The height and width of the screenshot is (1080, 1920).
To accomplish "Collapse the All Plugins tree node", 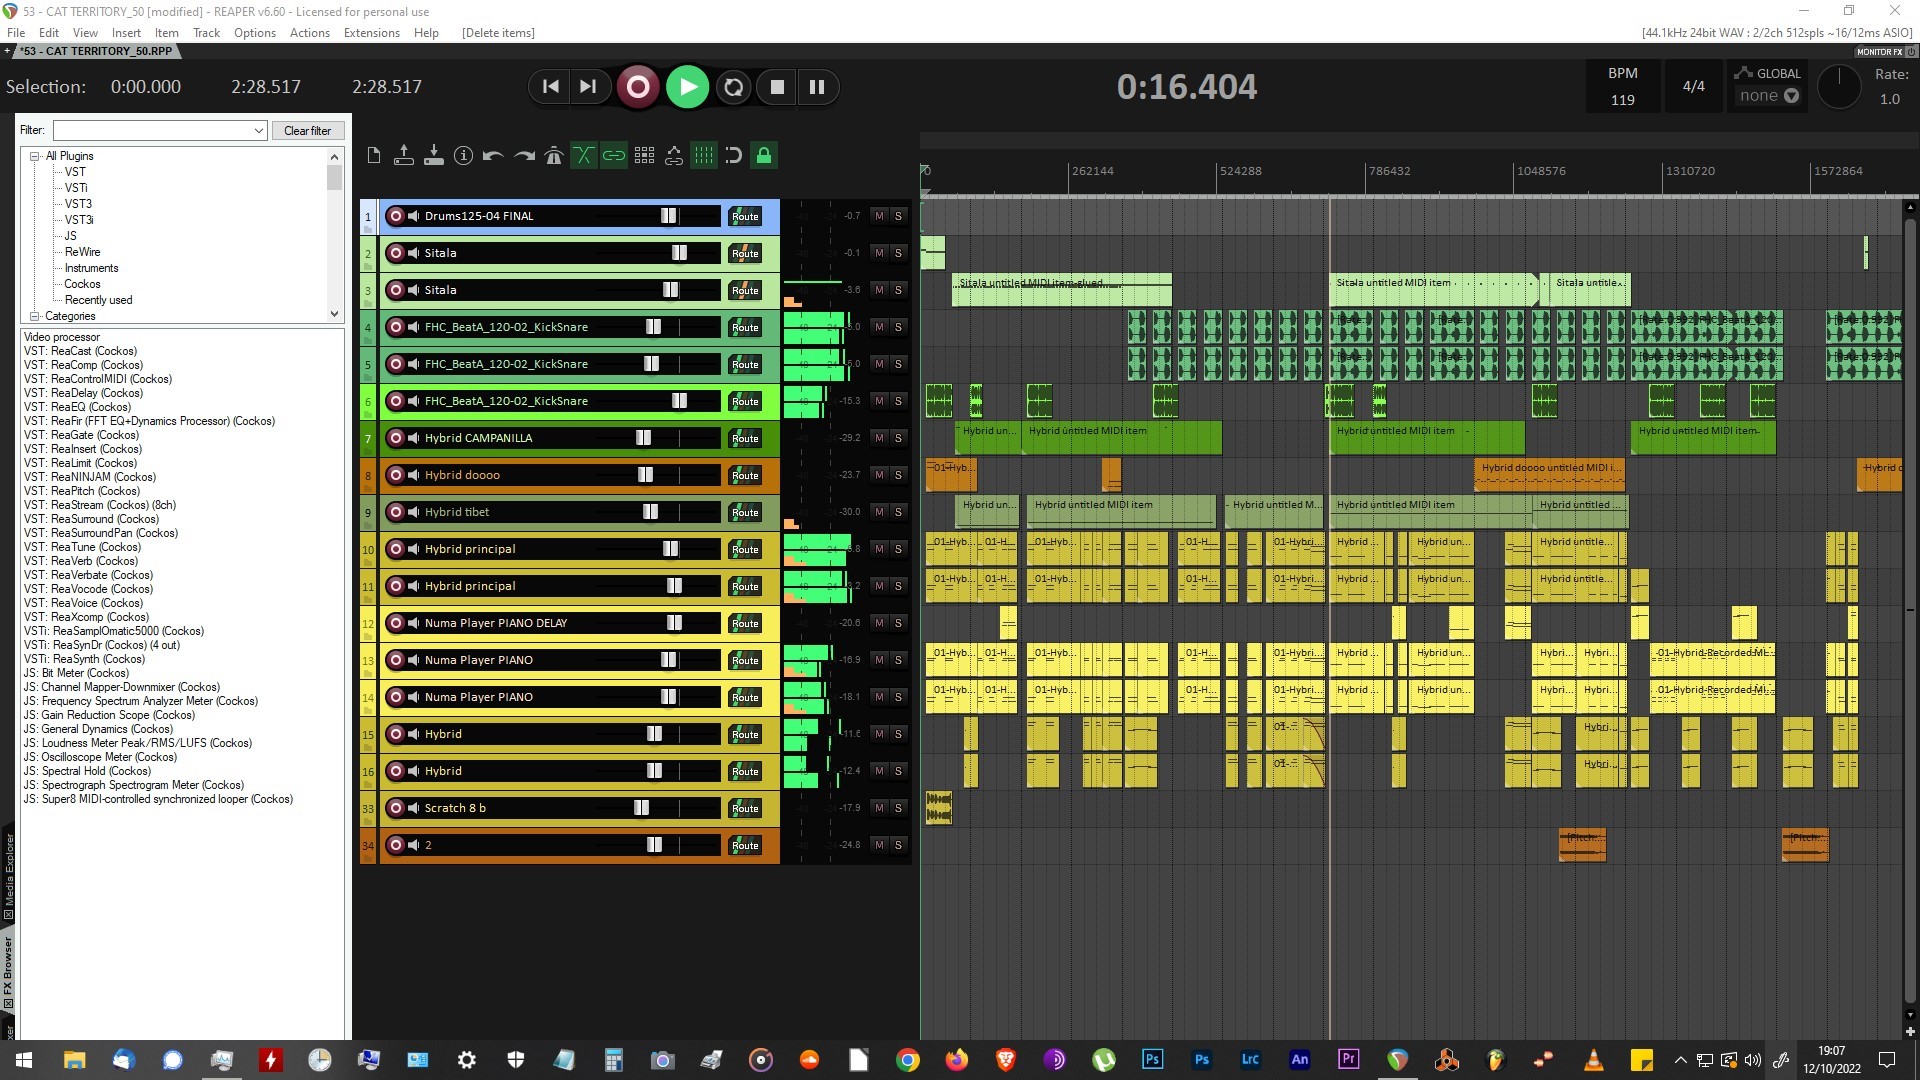I will pyautogui.click(x=35, y=156).
